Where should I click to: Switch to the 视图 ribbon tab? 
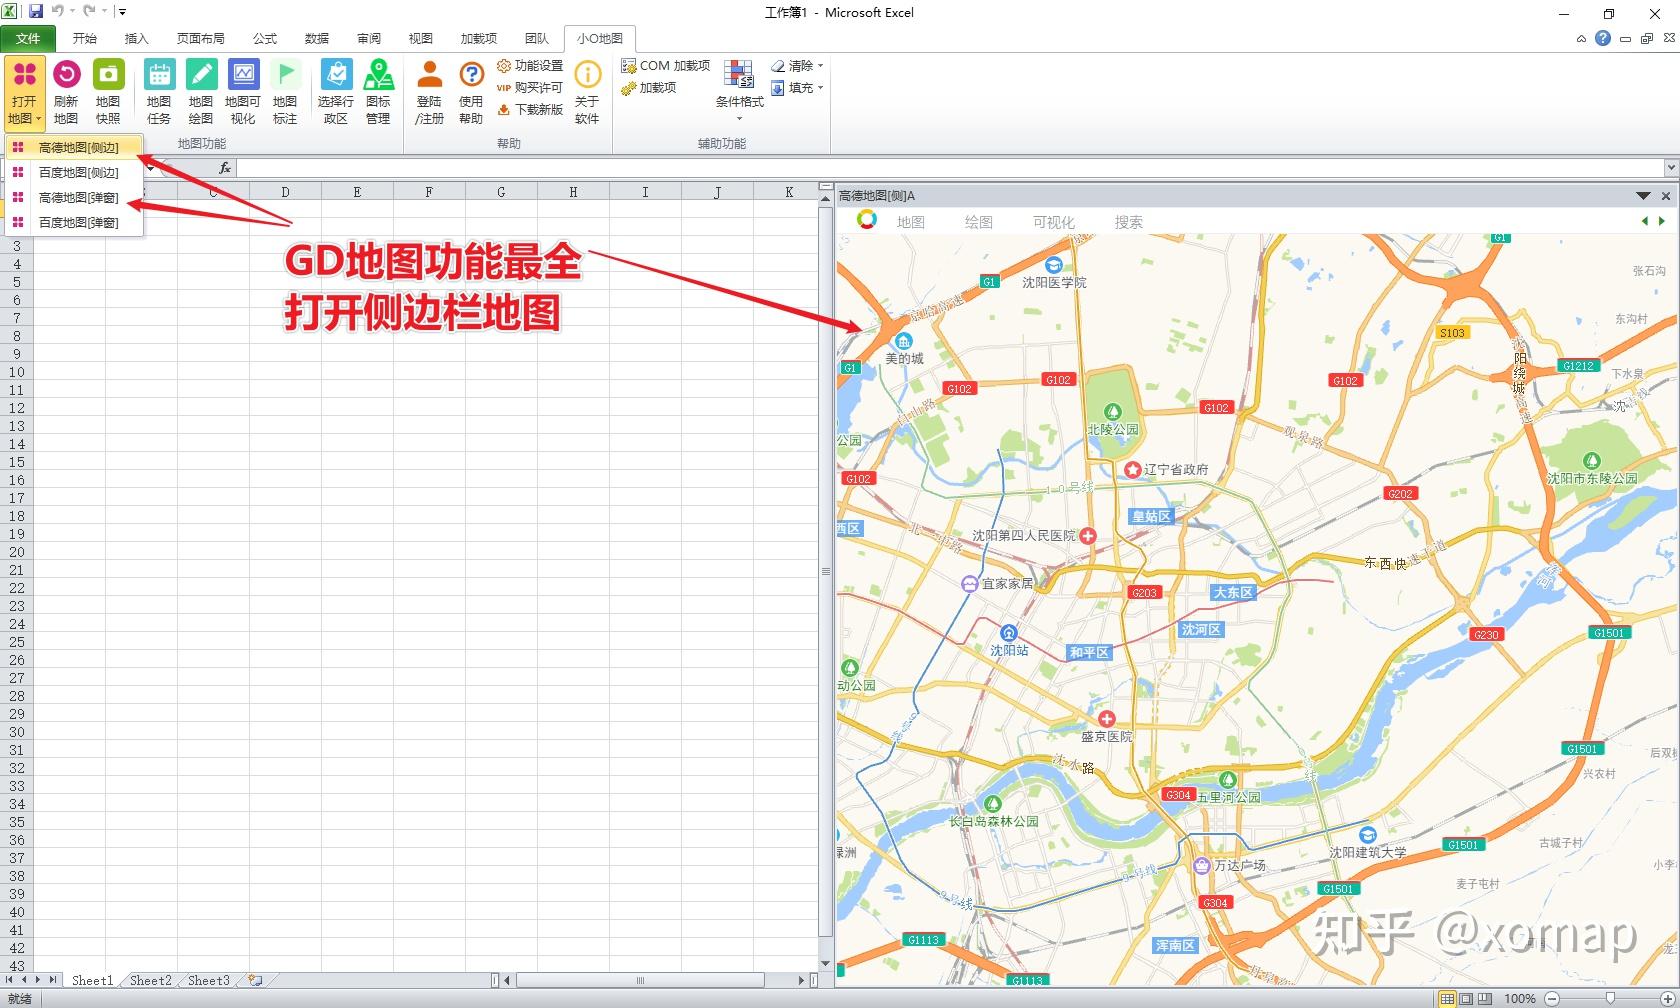(x=421, y=38)
